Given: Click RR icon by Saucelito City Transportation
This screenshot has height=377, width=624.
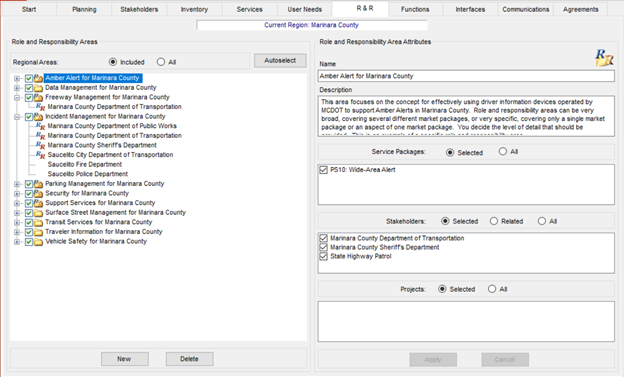Looking at the screenshot, I should [41, 155].
